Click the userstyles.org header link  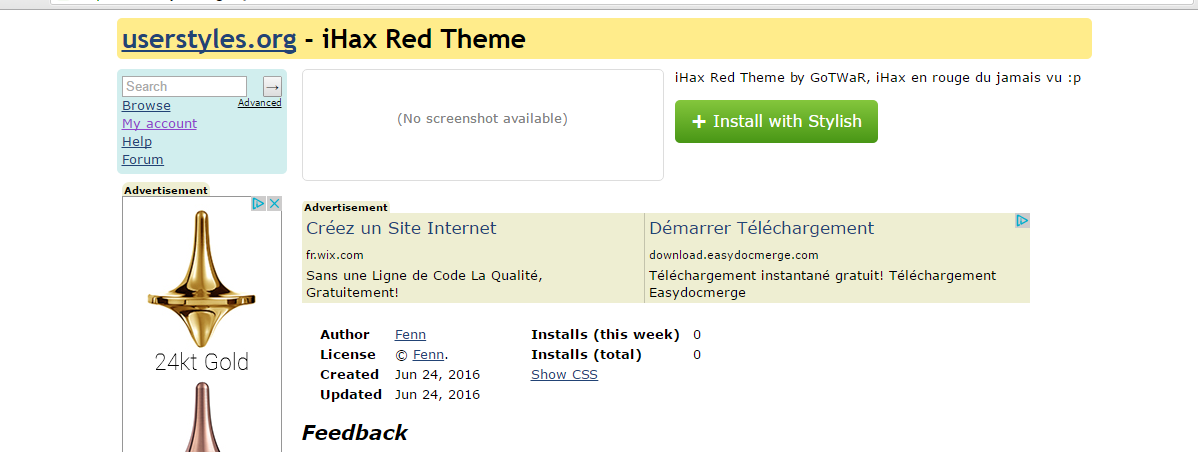[x=209, y=40]
